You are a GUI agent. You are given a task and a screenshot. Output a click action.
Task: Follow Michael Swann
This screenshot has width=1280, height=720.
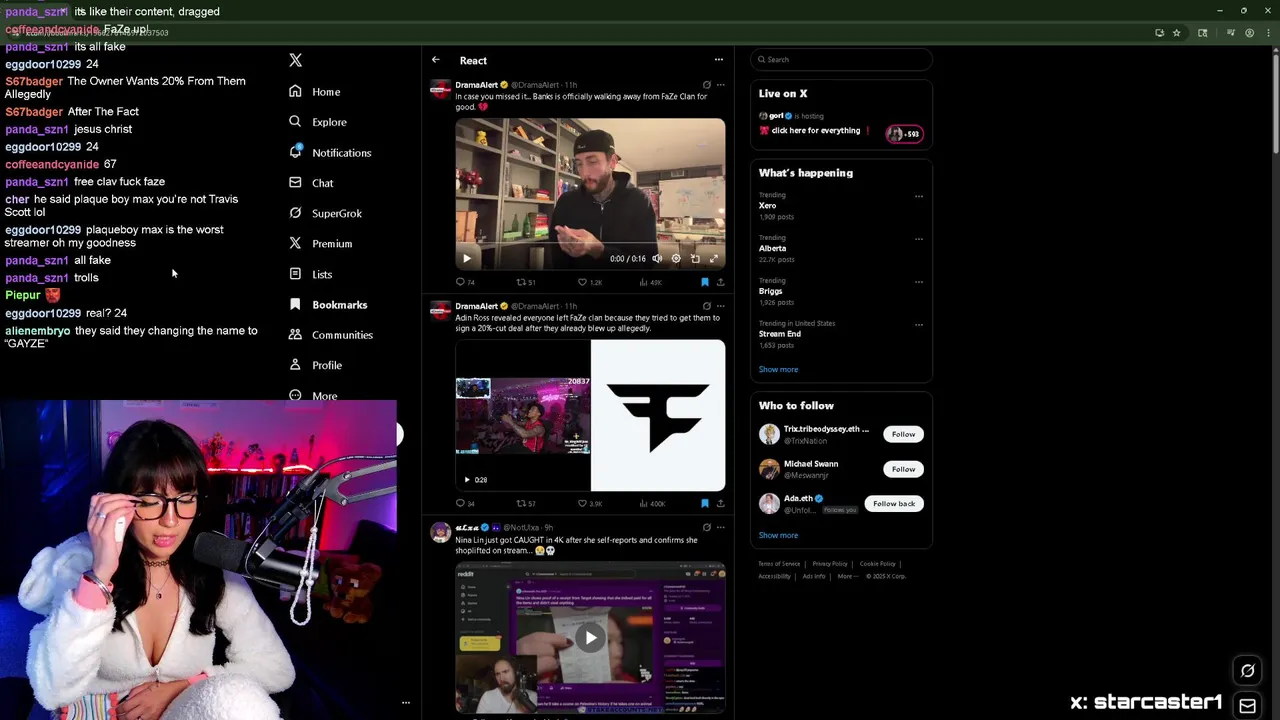(x=903, y=469)
